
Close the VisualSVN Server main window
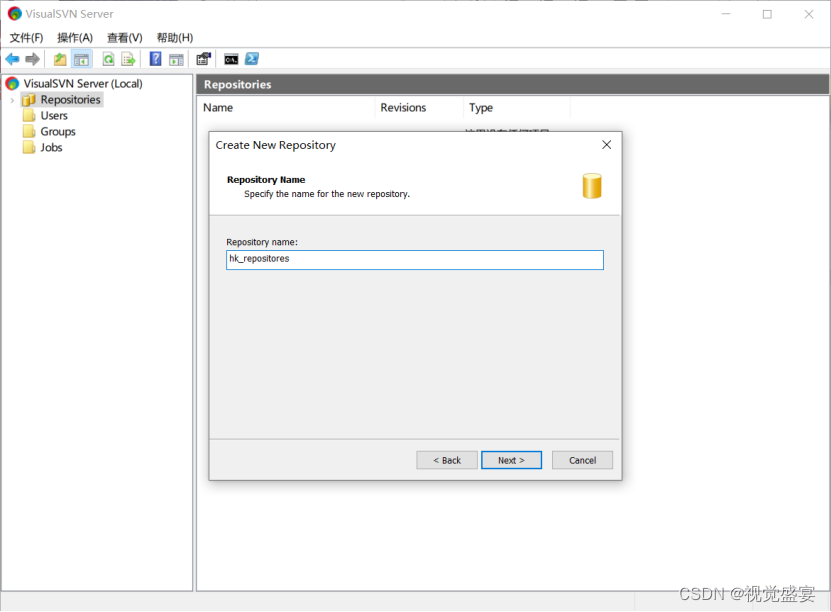click(x=809, y=14)
